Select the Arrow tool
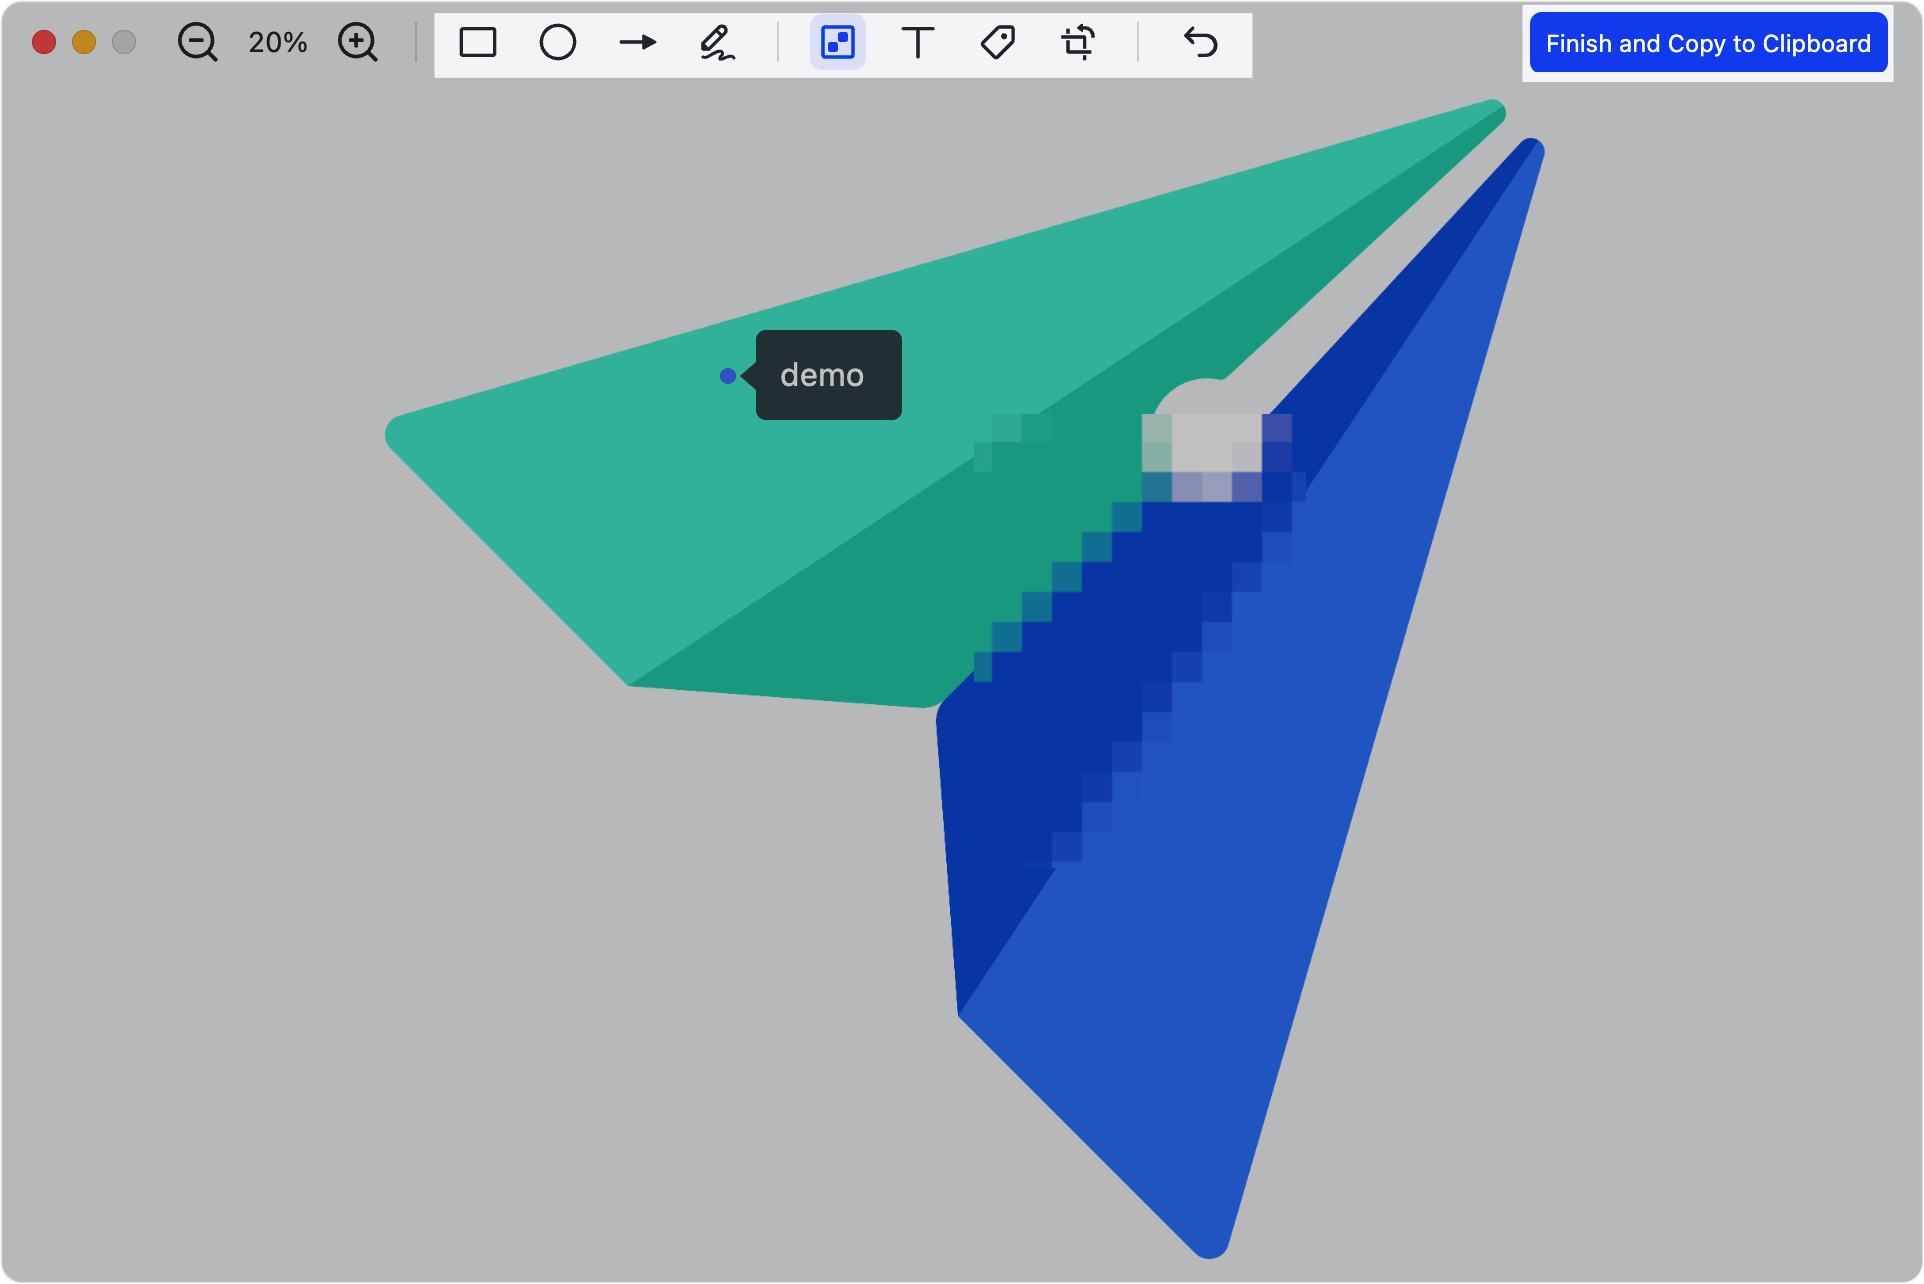This screenshot has height=1284, width=1924. 638,43
